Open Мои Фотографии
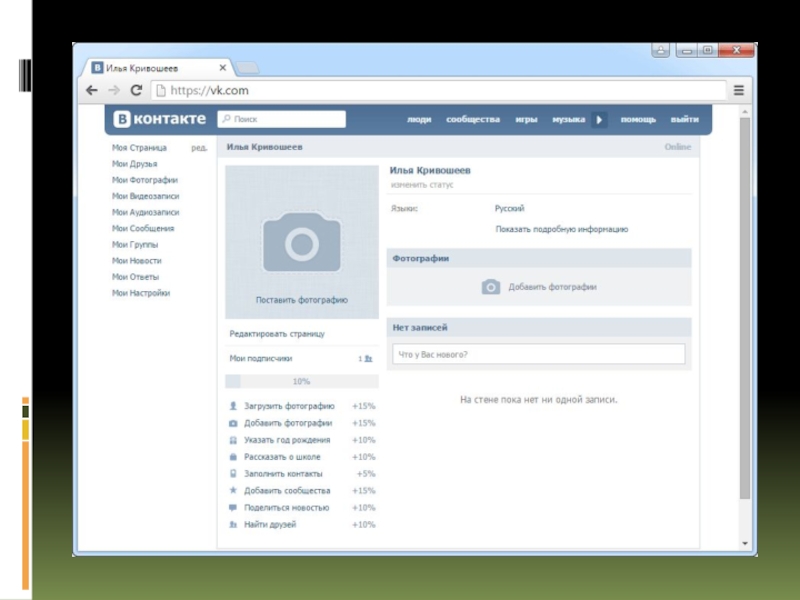The image size is (800, 600). (x=145, y=180)
